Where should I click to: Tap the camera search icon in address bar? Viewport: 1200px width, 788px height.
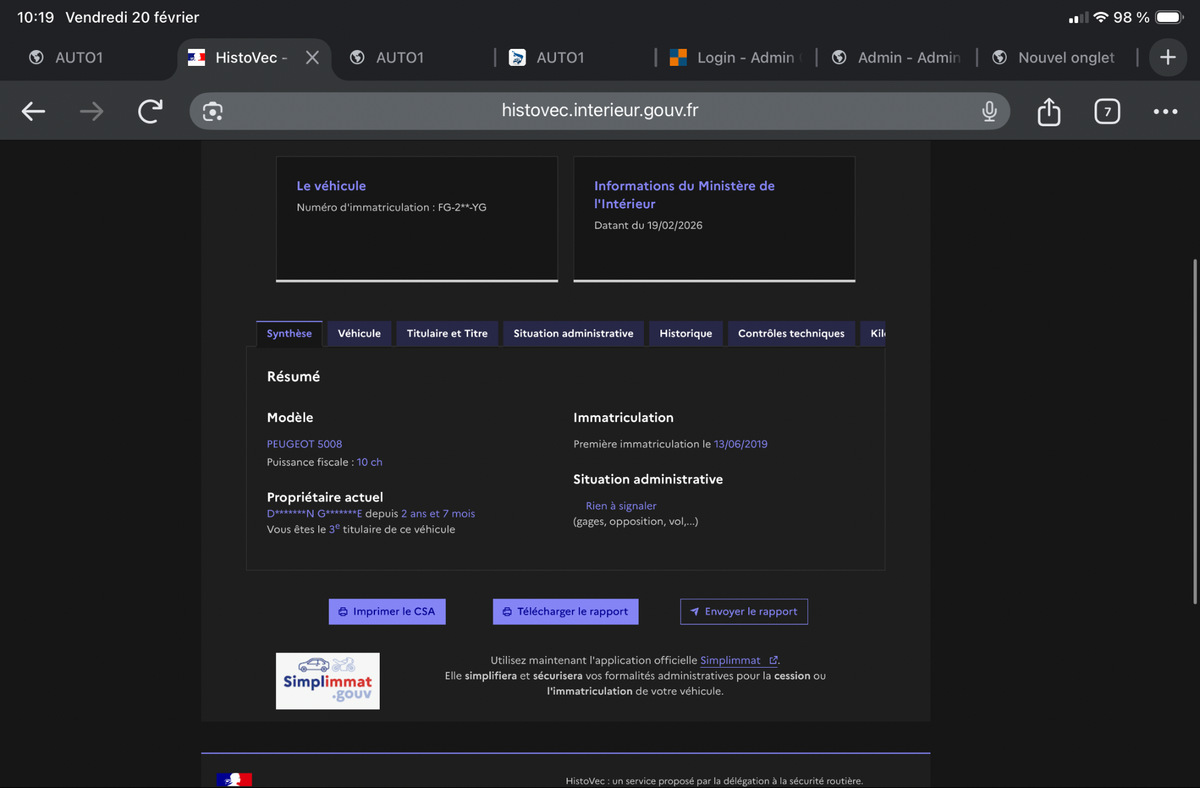[x=212, y=112]
